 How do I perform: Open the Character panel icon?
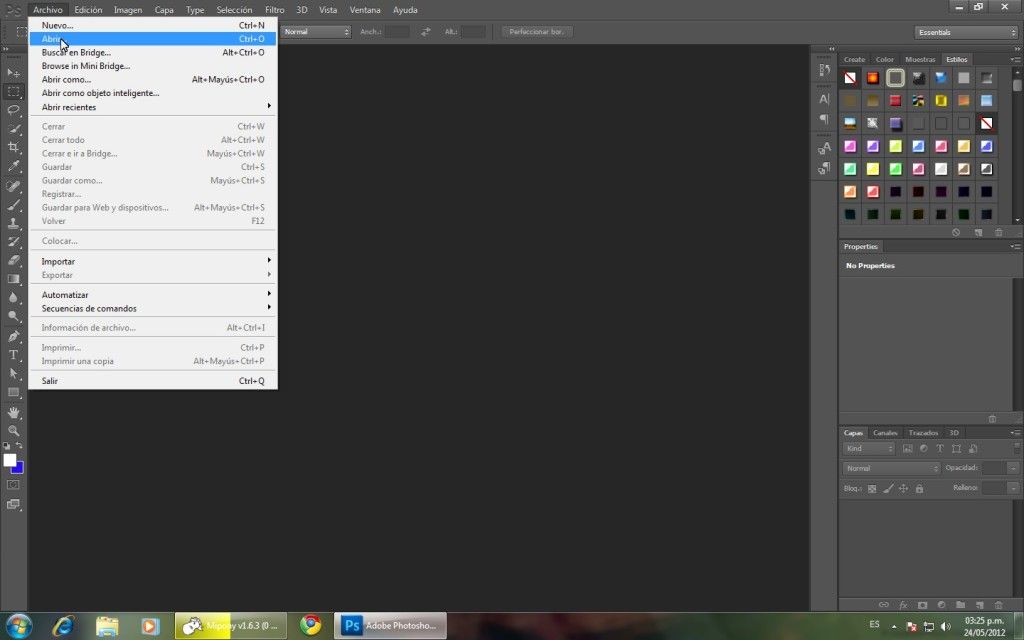tap(824, 99)
